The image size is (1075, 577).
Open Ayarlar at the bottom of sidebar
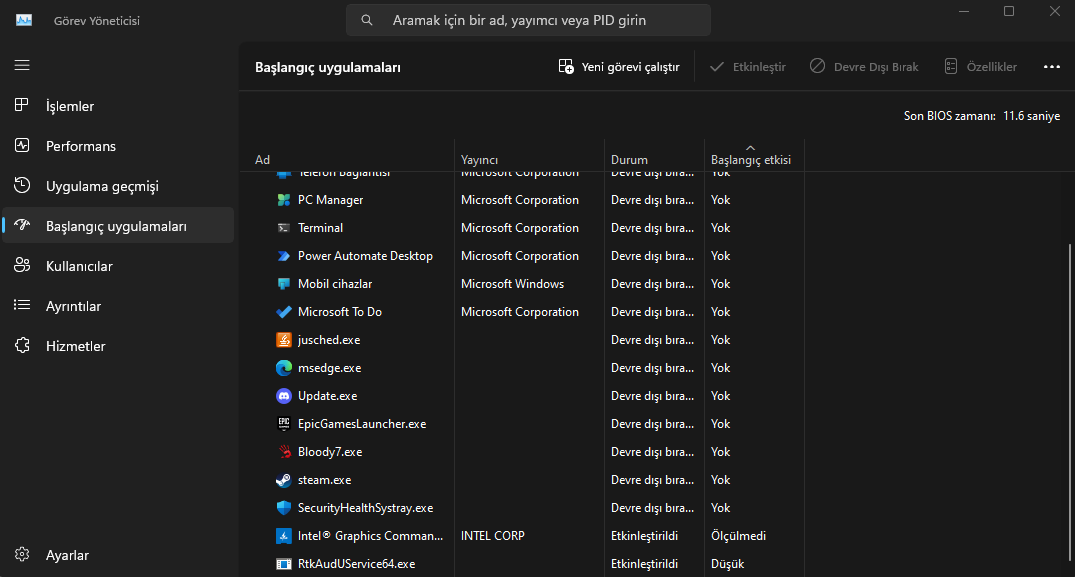67,555
